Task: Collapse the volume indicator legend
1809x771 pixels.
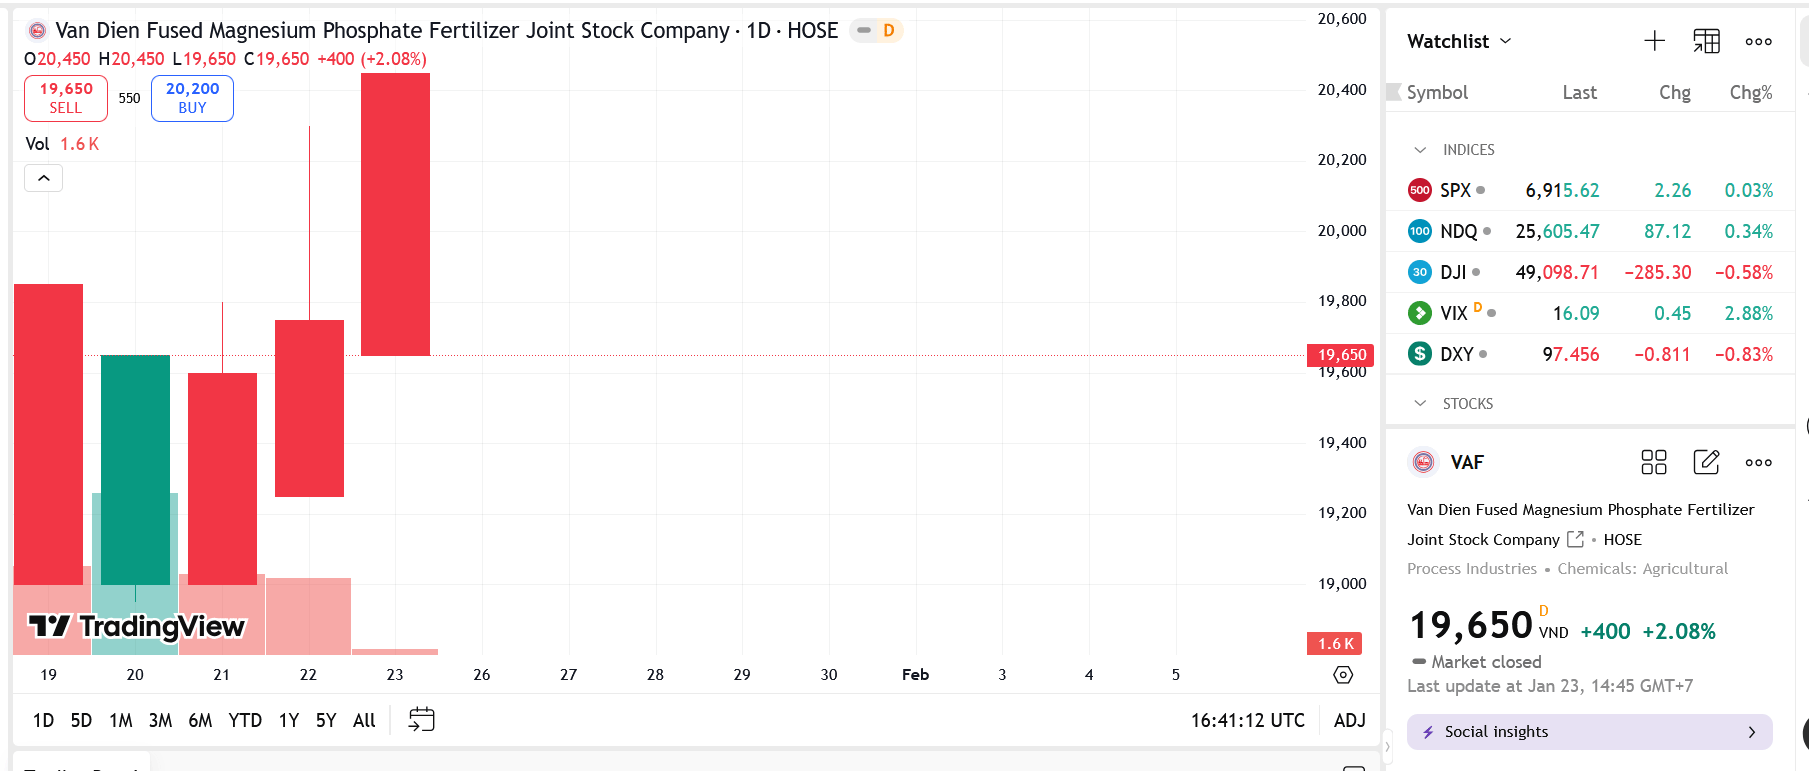Action: 44,178
